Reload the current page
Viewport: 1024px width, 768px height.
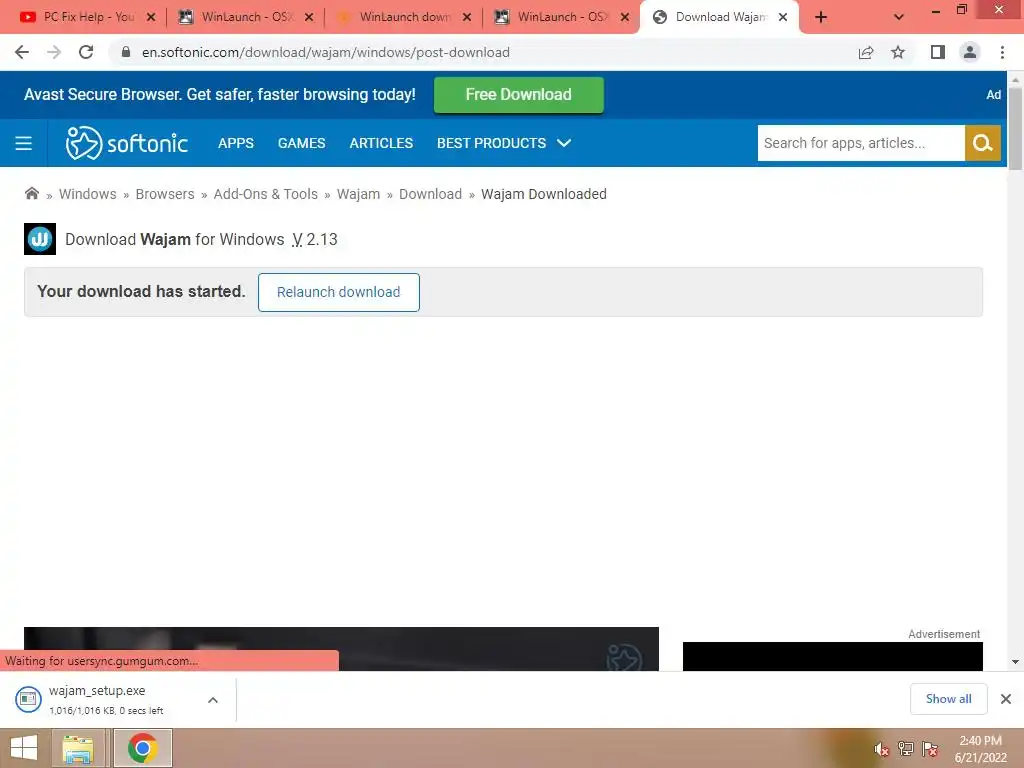click(x=86, y=52)
